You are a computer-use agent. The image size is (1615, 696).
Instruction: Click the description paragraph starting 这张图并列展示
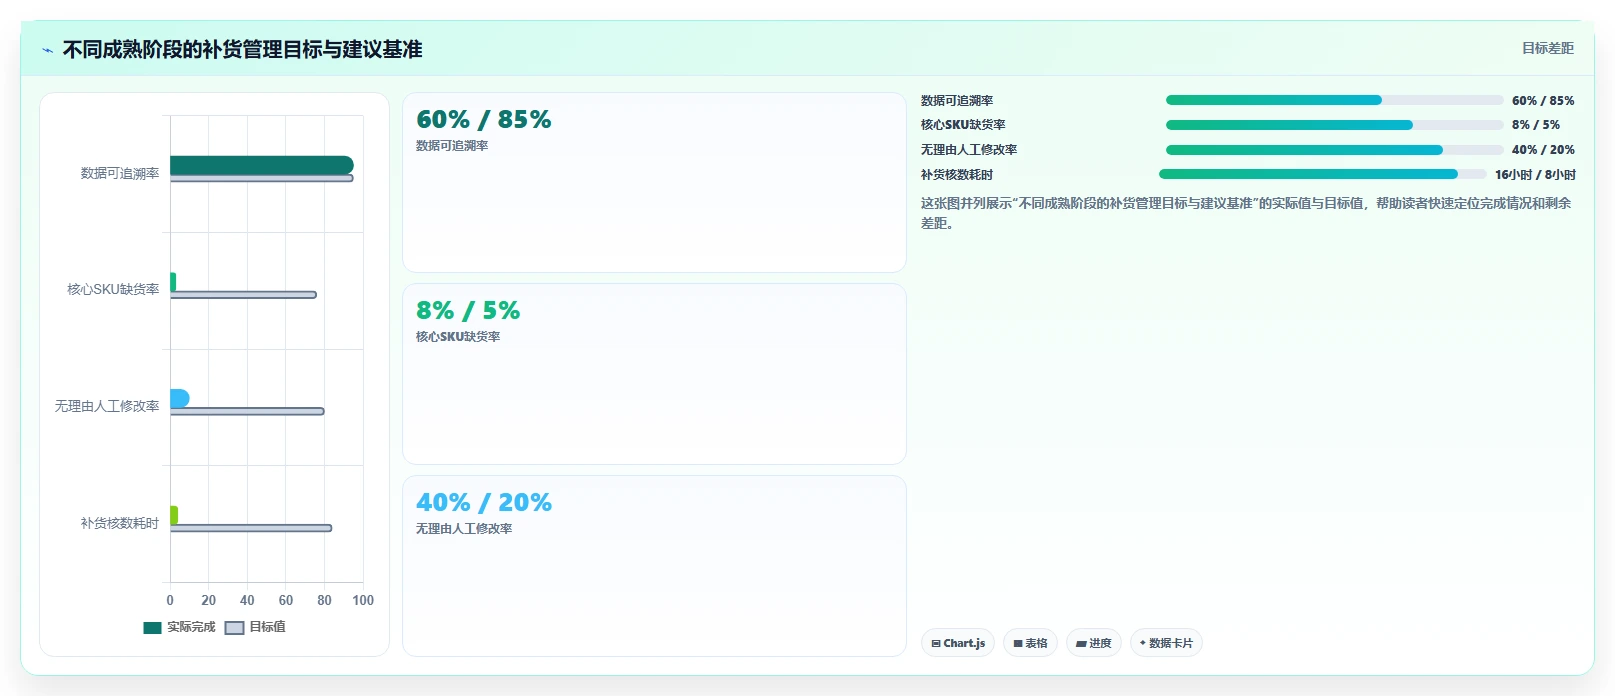1246,213
